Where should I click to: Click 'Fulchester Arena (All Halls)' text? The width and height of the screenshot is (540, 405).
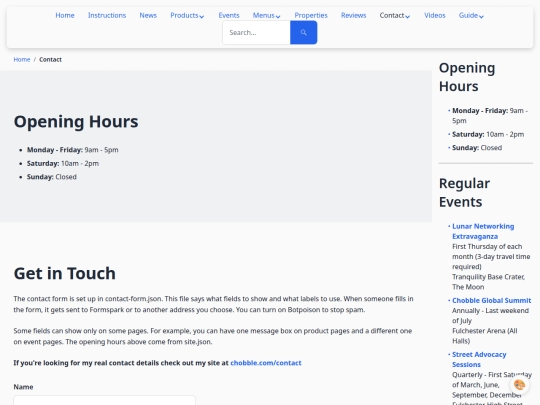pyautogui.click(x=485, y=336)
